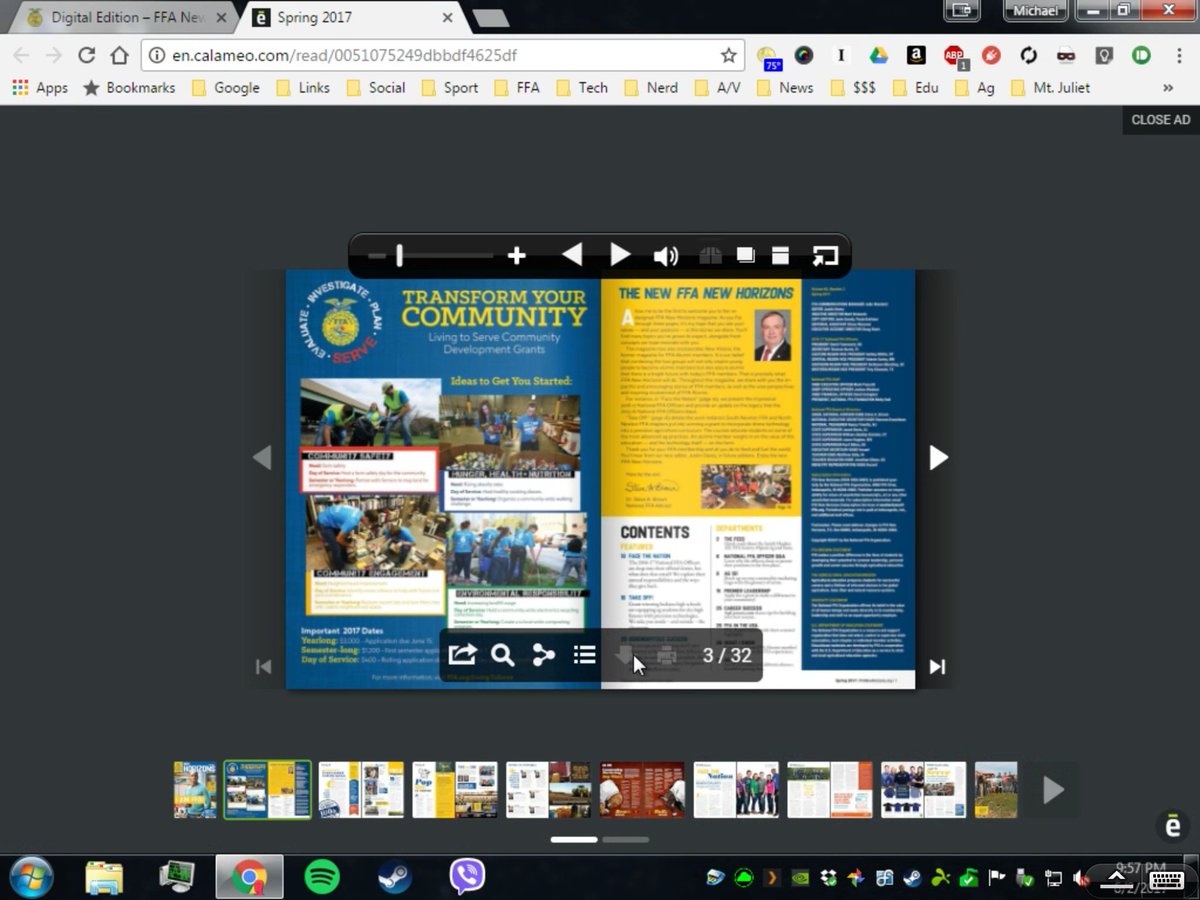Screen dimensions: 1200x900
Task: Click the Dropbox tray icon
Action: click(x=828, y=879)
